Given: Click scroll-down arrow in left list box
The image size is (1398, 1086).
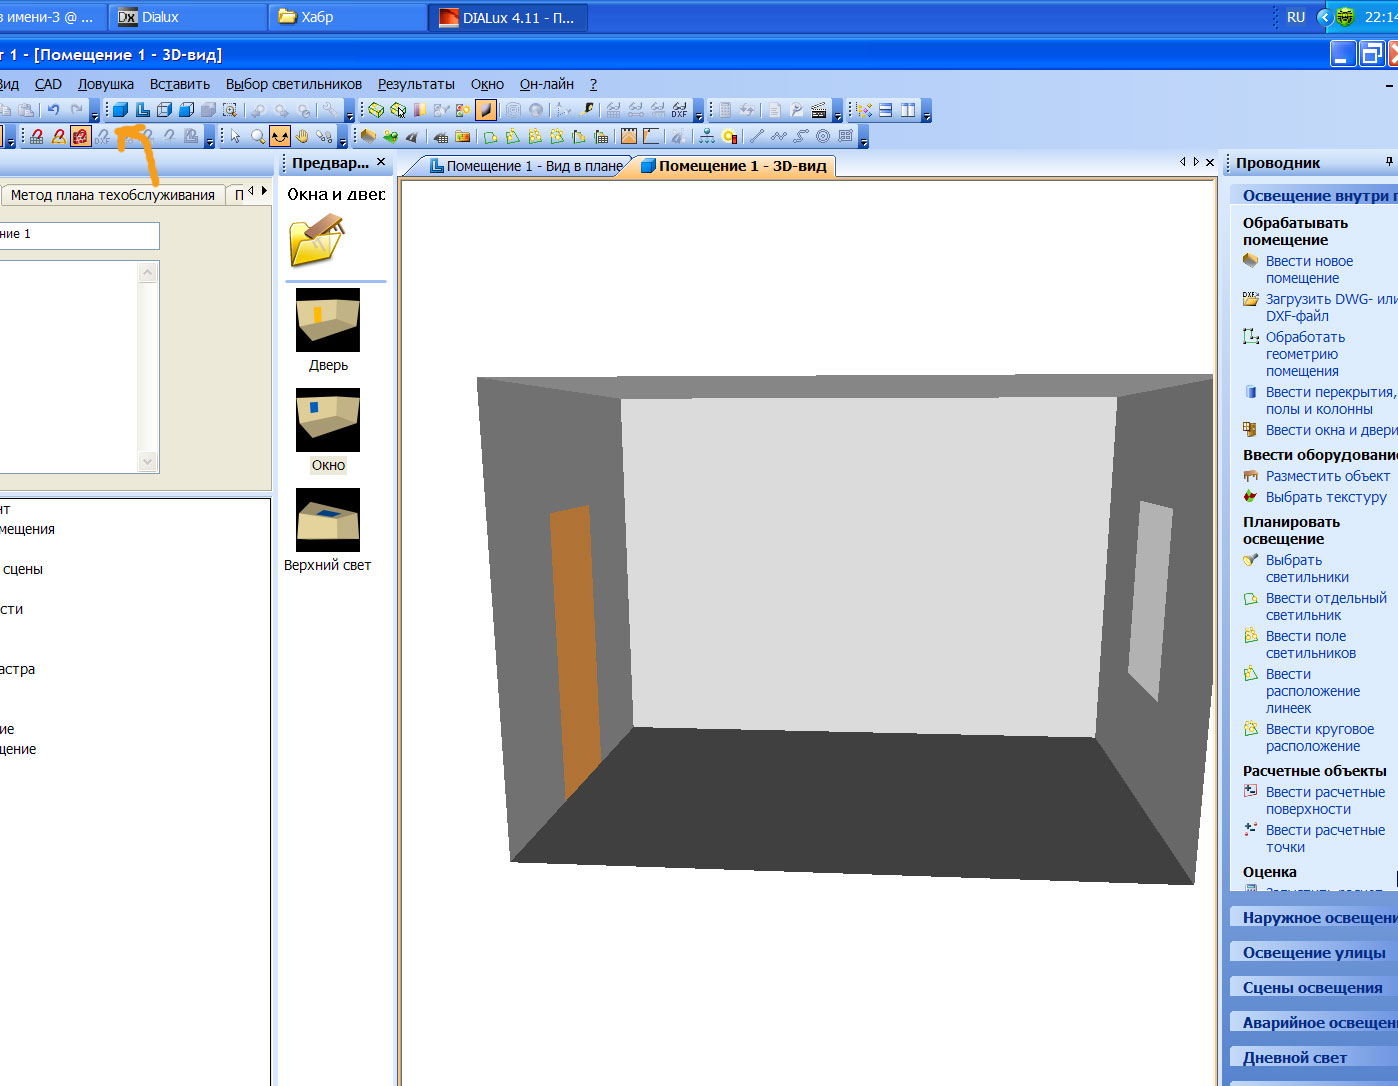Looking at the screenshot, I should (148, 462).
